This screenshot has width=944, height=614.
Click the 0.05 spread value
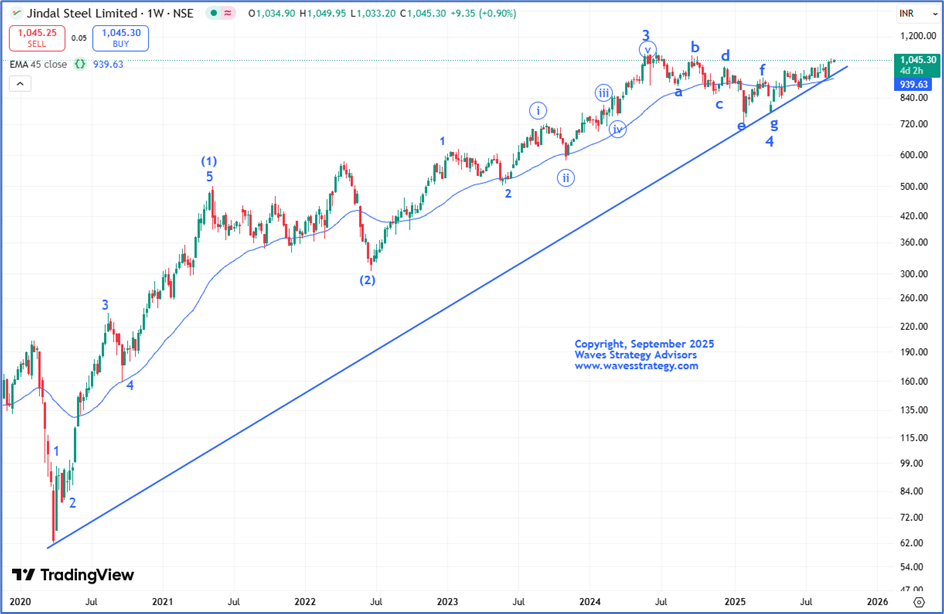[x=79, y=38]
